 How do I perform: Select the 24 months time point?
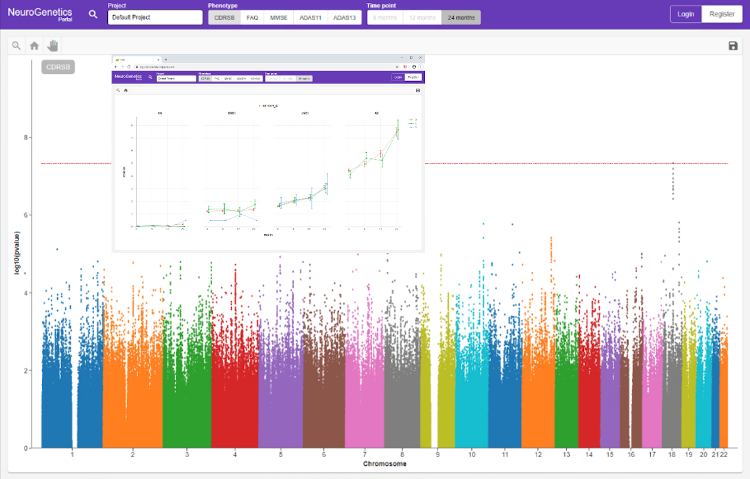(461, 17)
